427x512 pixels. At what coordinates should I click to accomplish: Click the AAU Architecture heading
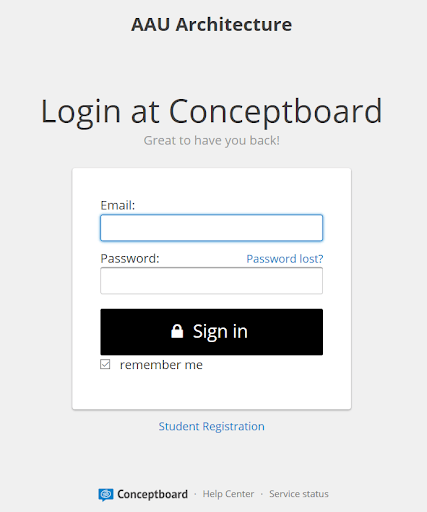211,25
